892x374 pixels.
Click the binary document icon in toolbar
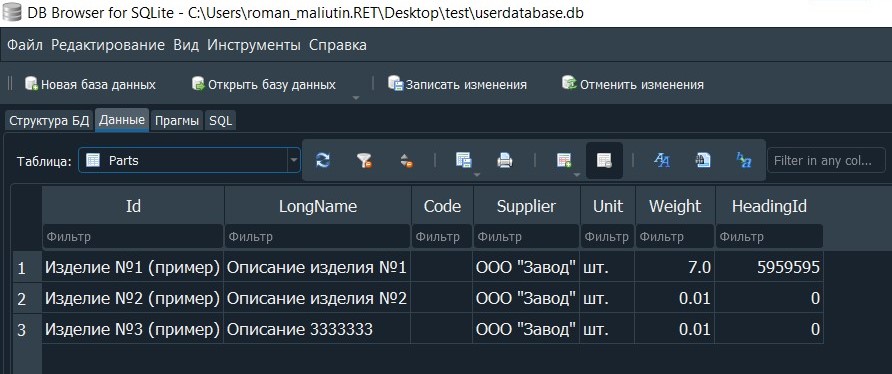[x=703, y=161]
